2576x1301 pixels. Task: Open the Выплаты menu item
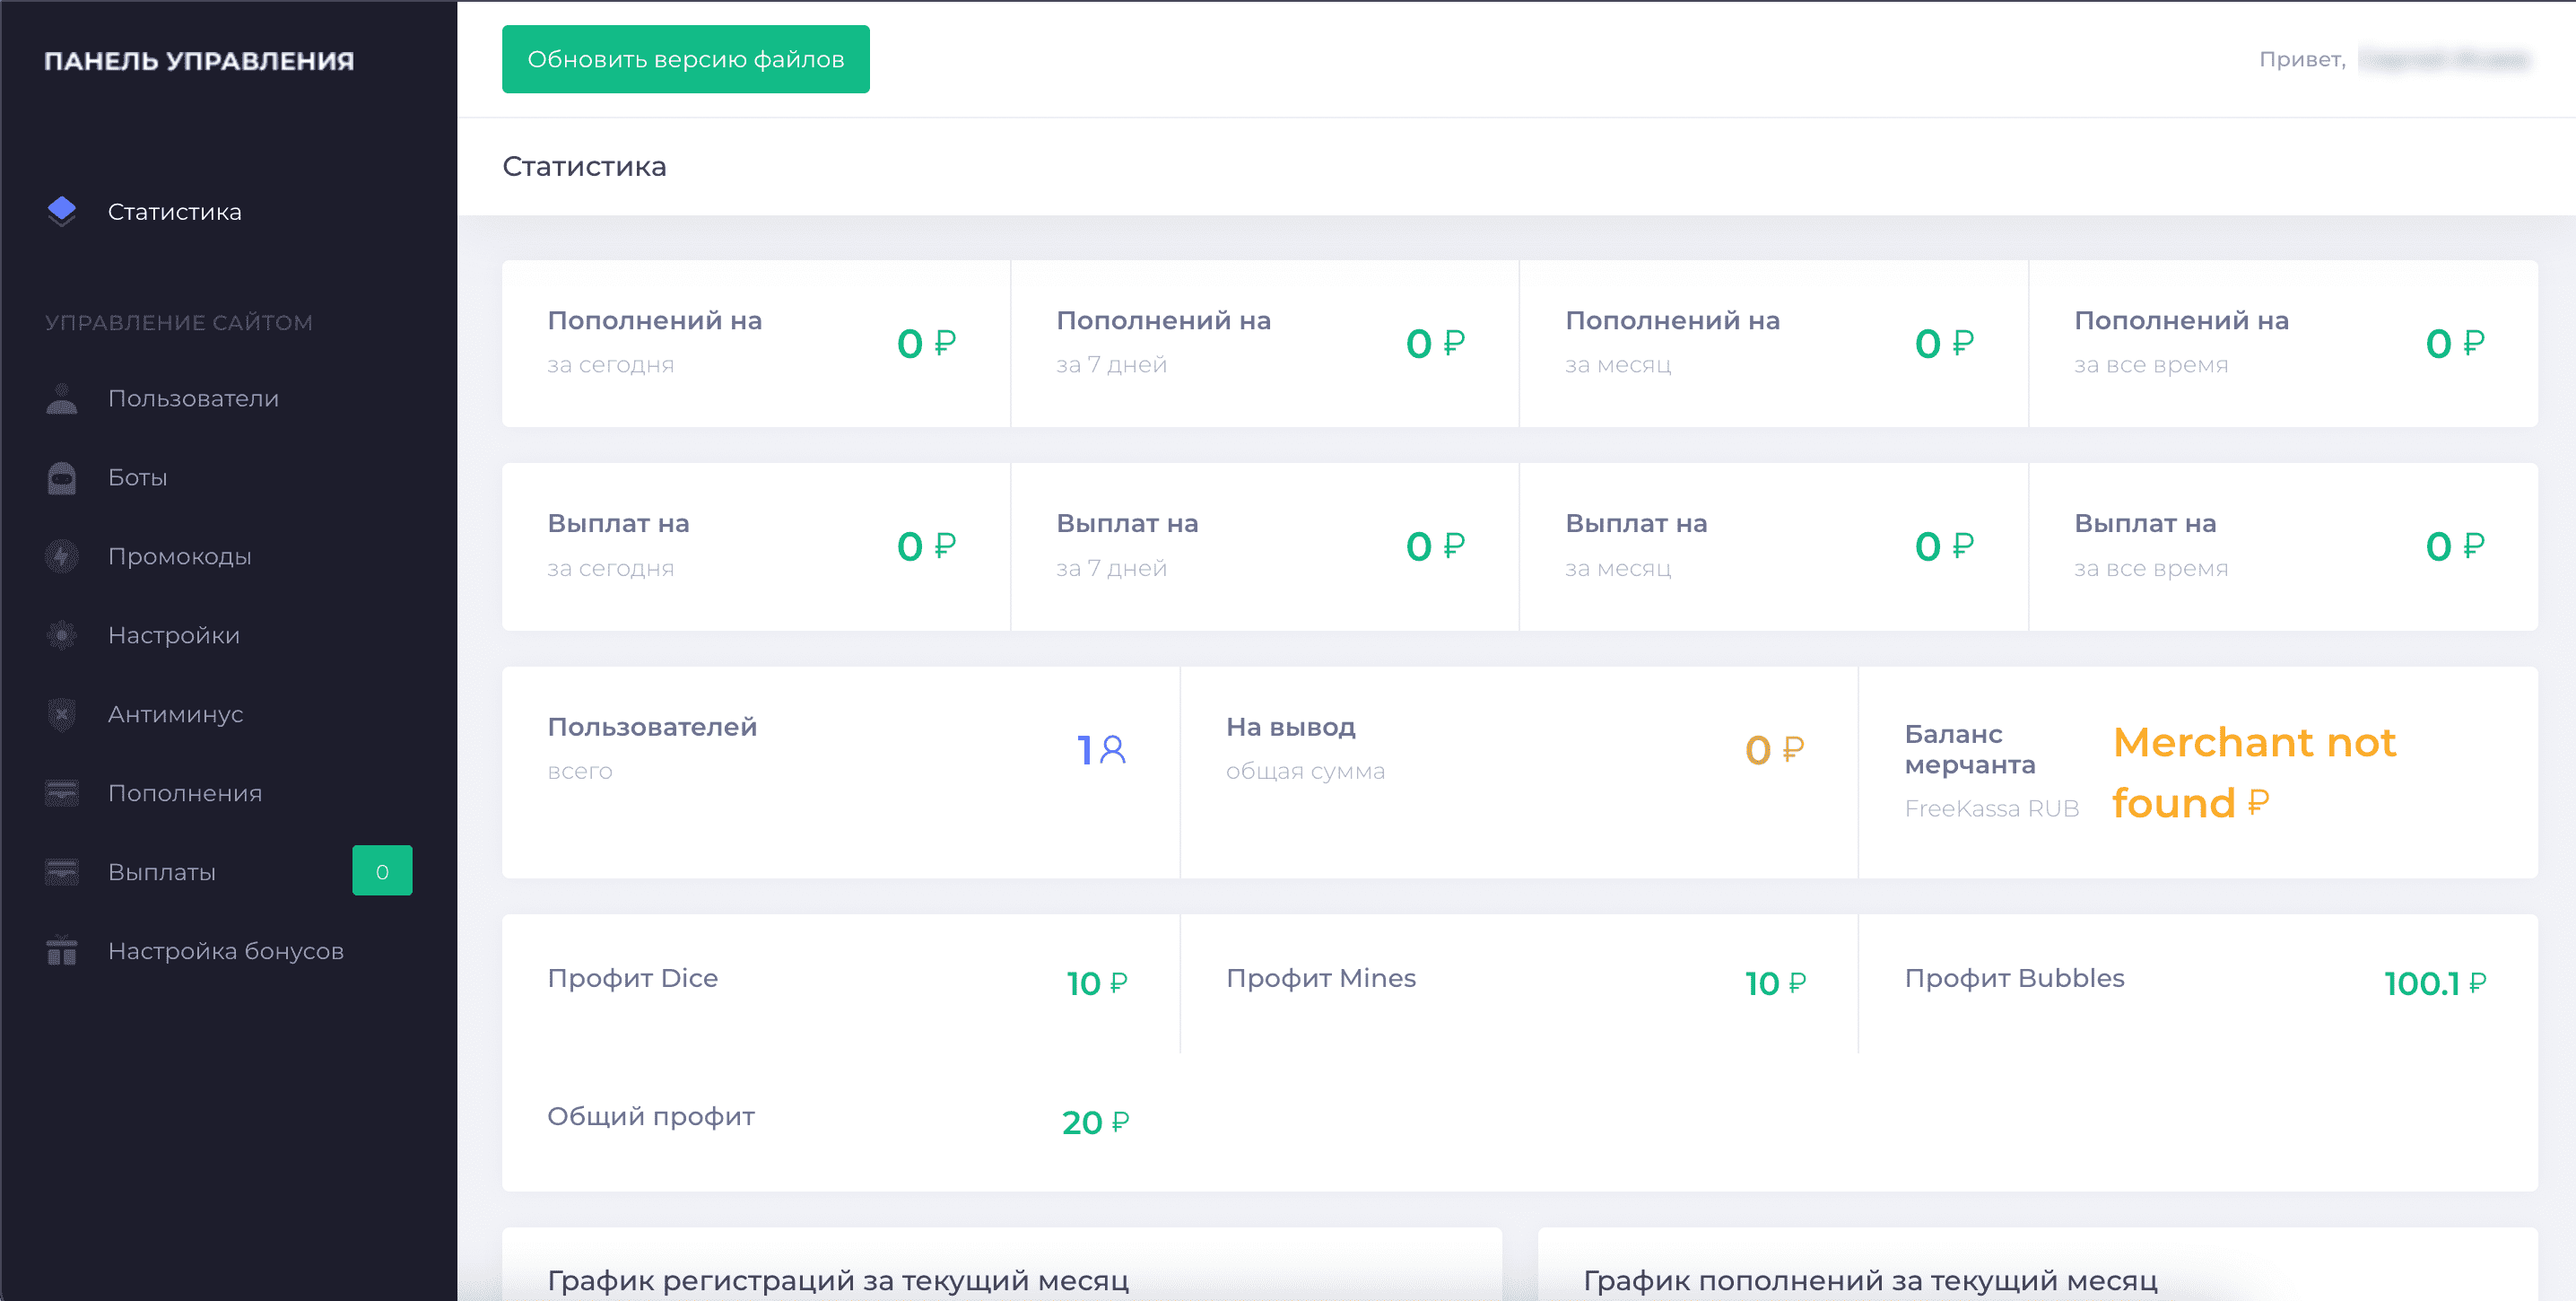162,872
